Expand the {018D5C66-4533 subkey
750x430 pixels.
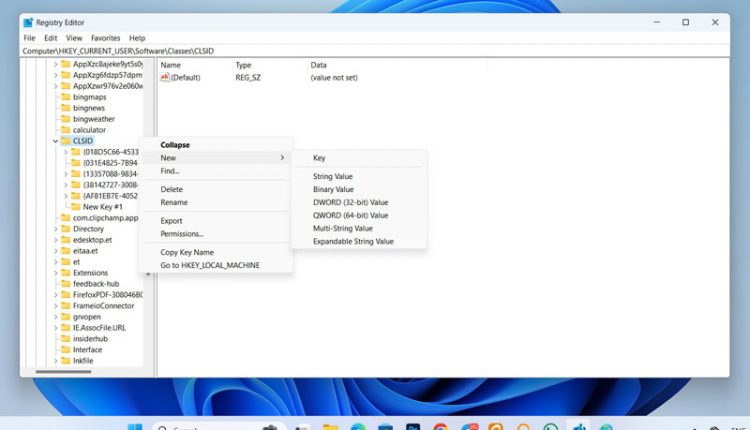(66, 152)
